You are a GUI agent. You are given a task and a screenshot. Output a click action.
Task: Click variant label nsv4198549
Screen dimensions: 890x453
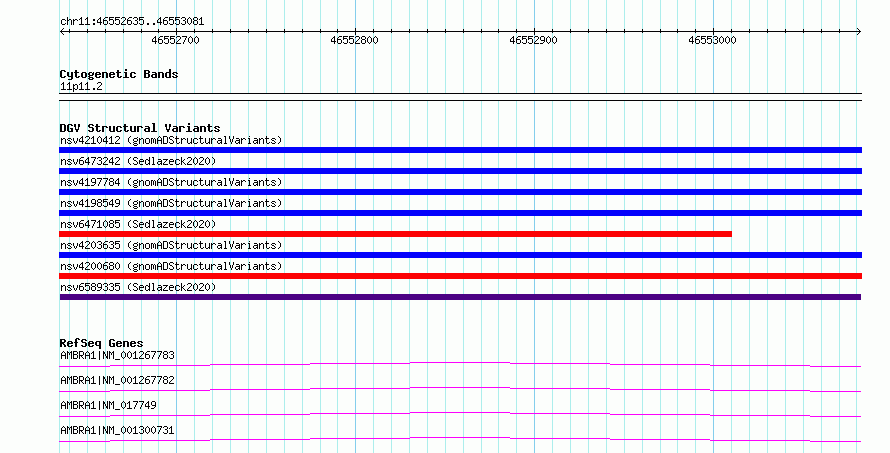click(x=90, y=203)
